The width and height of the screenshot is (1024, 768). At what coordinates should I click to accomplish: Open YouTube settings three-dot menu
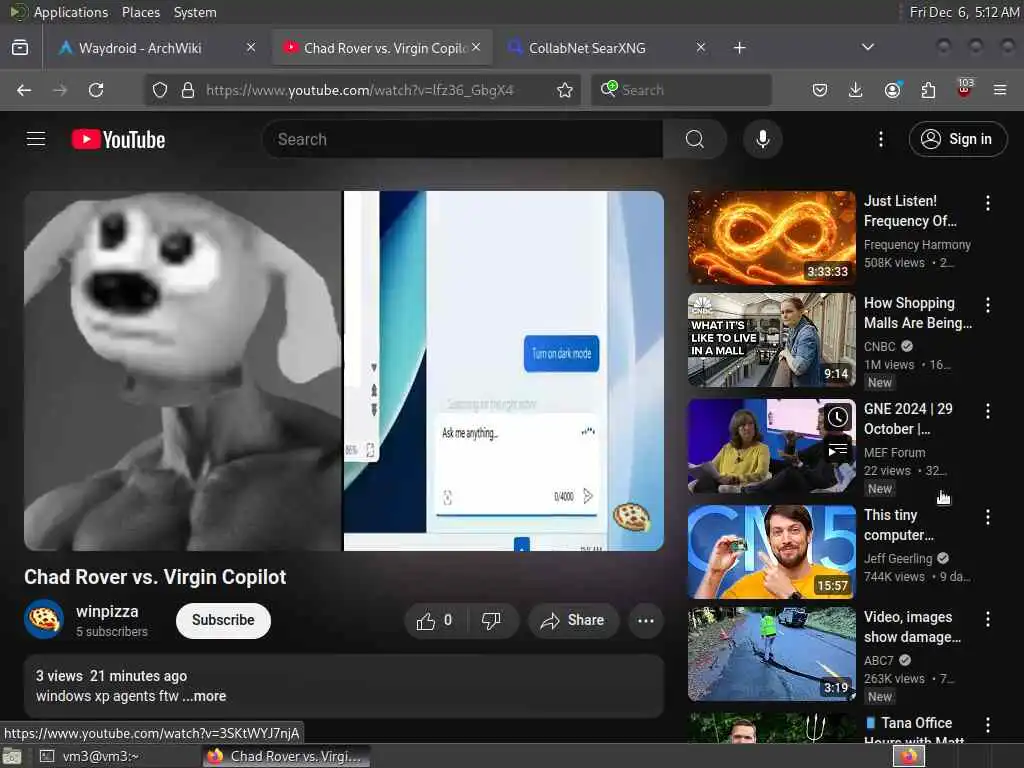pyautogui.click(x=880, y=139)
